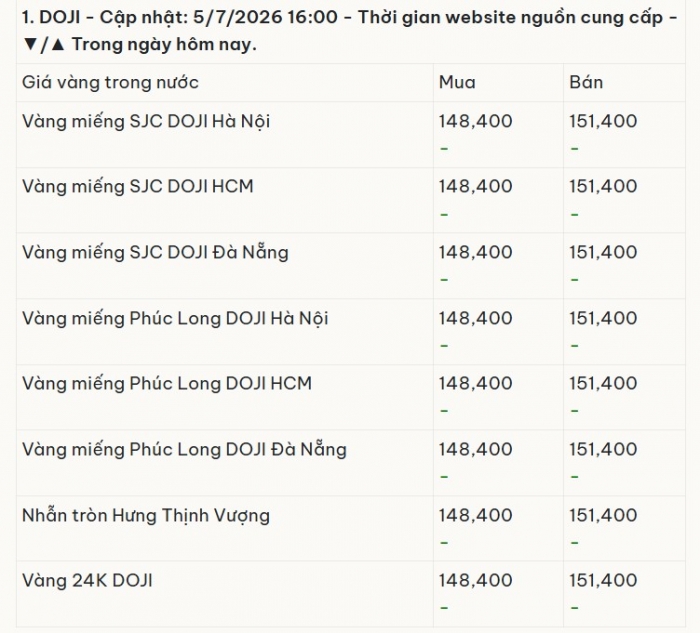The width and height of the screenshot is (700, 633).
Task: Click buy price for SJC DOJI Hà Nội
Action: coord(475,121)
